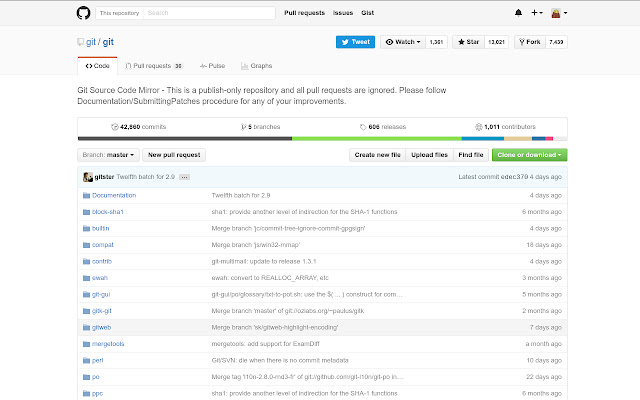Switch to the Pull requests tab
Viewport: 640px width, 400px height.
tap(154, 66)
